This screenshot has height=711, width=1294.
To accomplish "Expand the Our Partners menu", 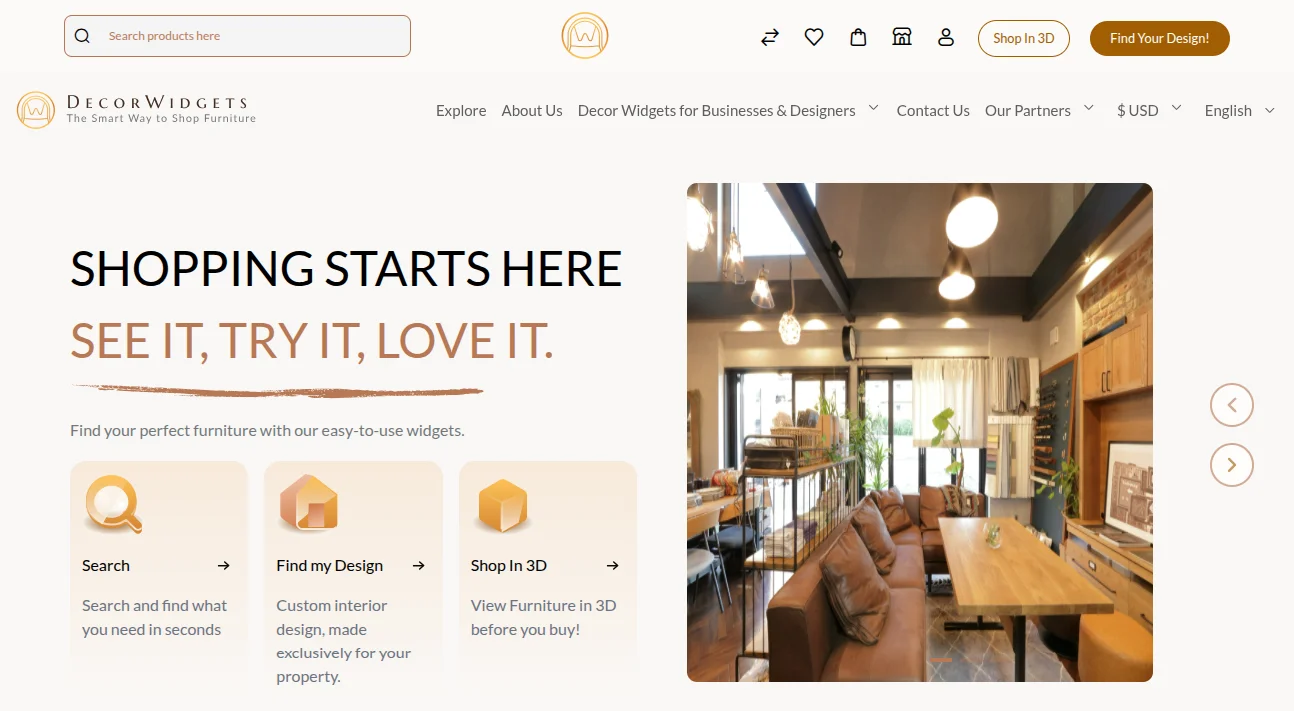I will click(x=1039, y=110).
